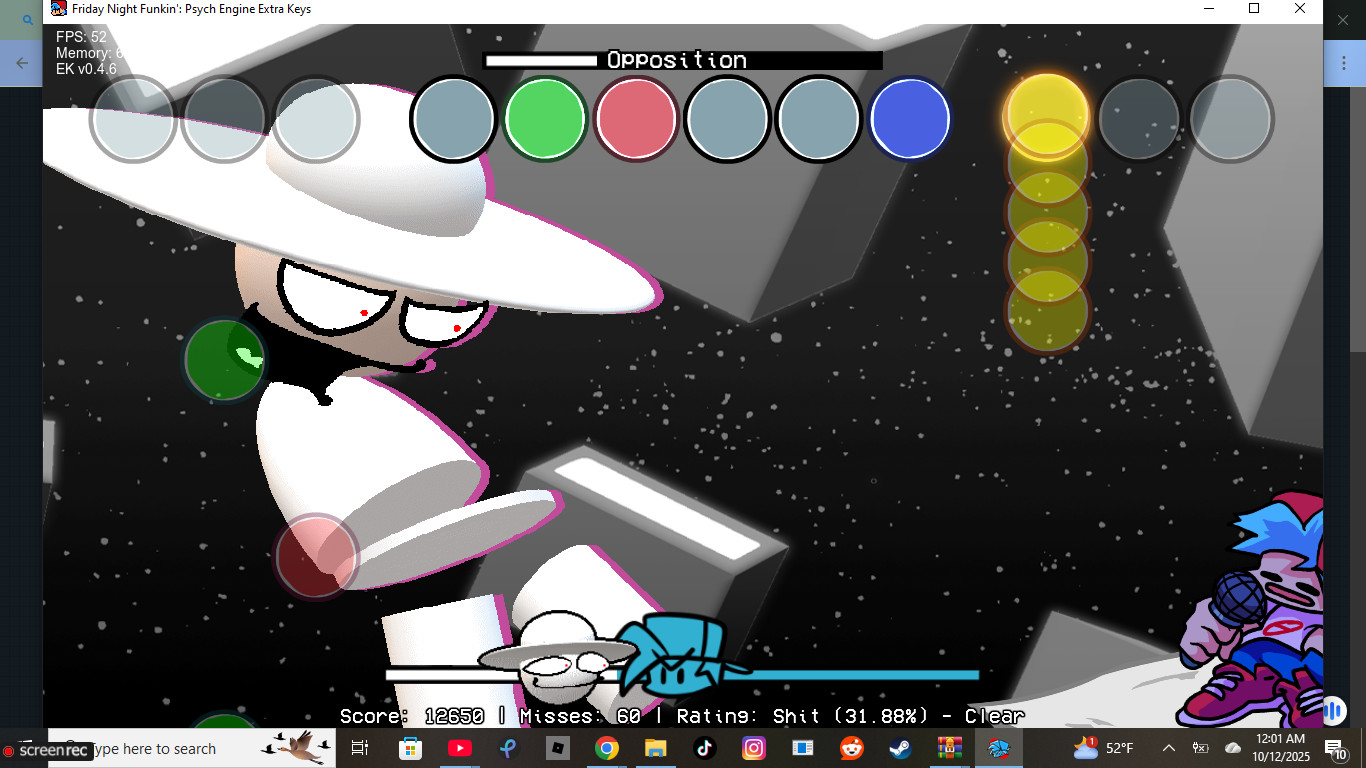Click the active Friday Night Funkin' taskbar icon
The image size is (1366, 768).
[999, 748]
